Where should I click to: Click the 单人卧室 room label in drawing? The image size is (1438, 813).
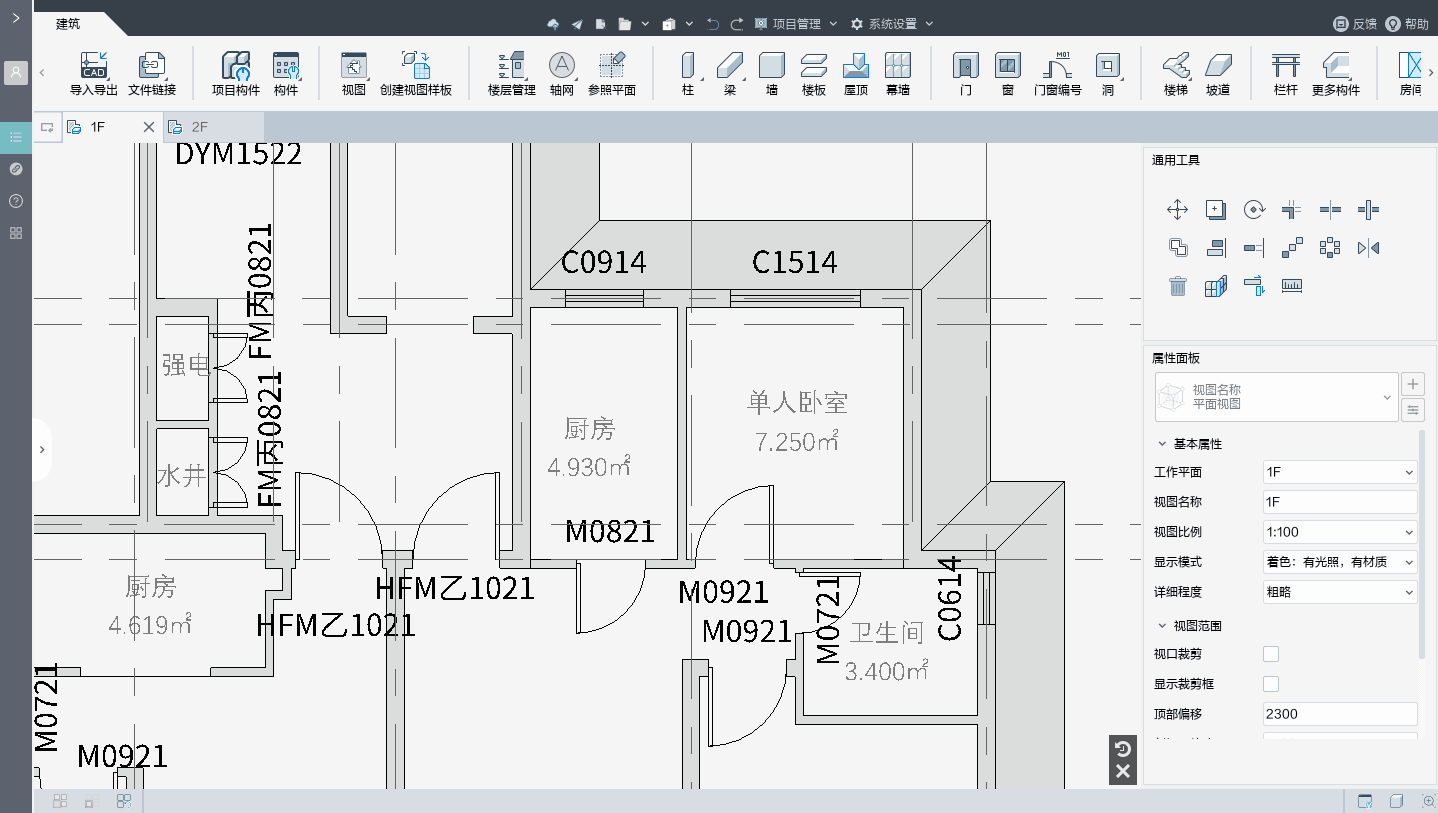tap(798, 403)
